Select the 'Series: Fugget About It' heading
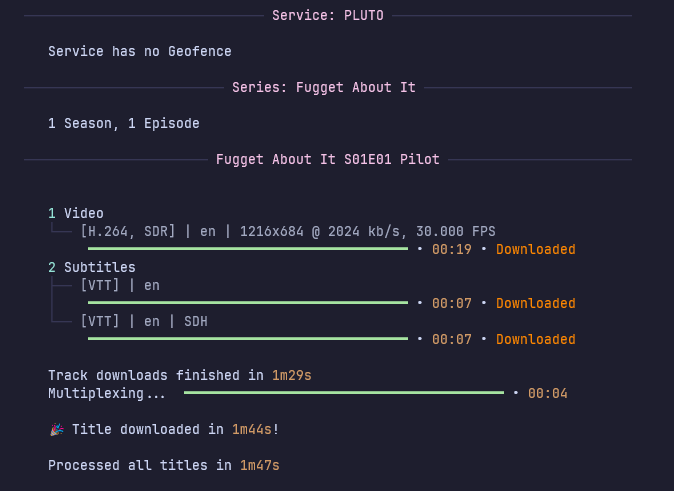The image size is (674, 491). [x=323, y=87]
